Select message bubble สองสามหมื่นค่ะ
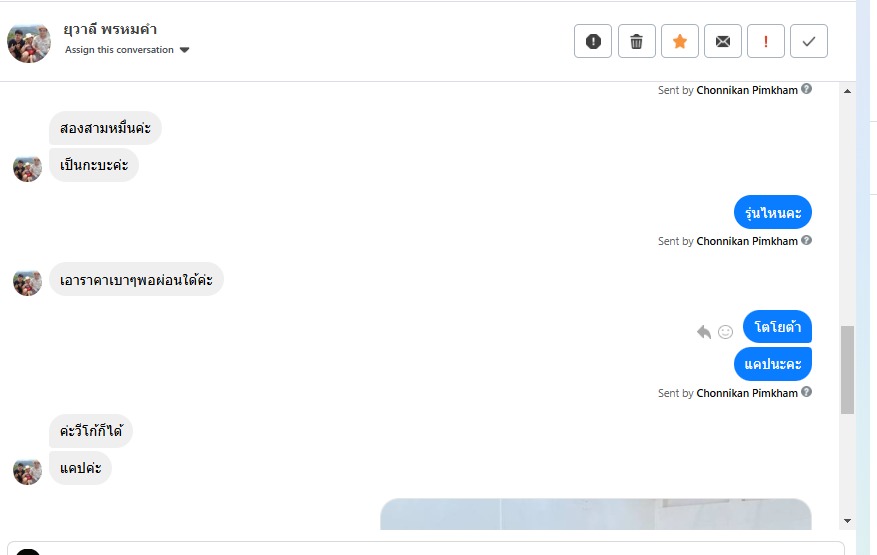 [105, 128]
